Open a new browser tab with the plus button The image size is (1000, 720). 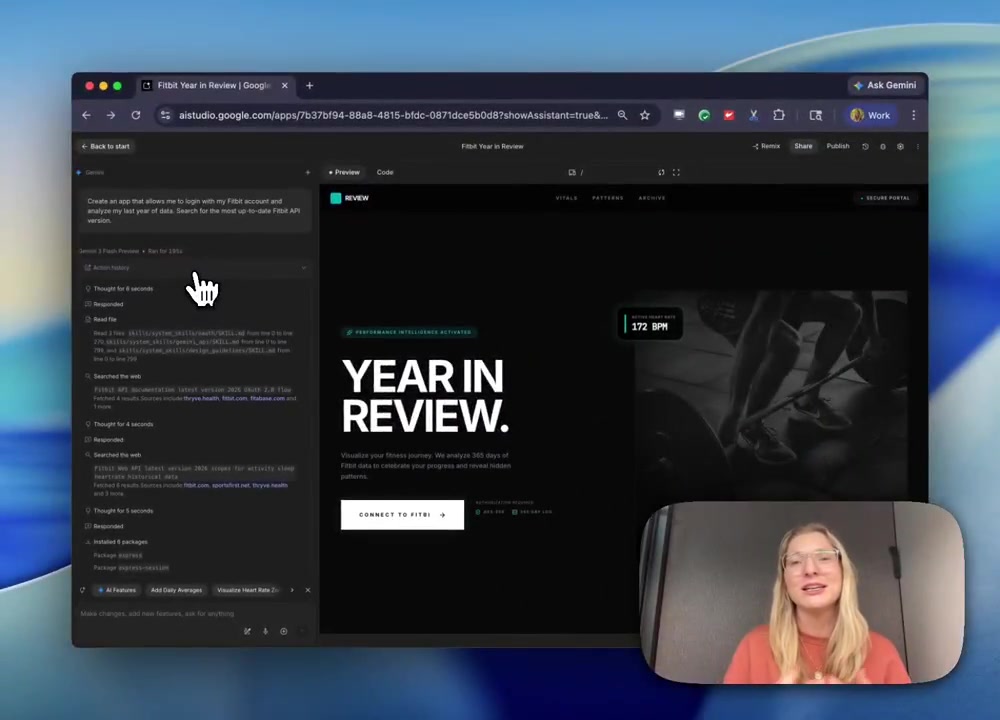309,85
